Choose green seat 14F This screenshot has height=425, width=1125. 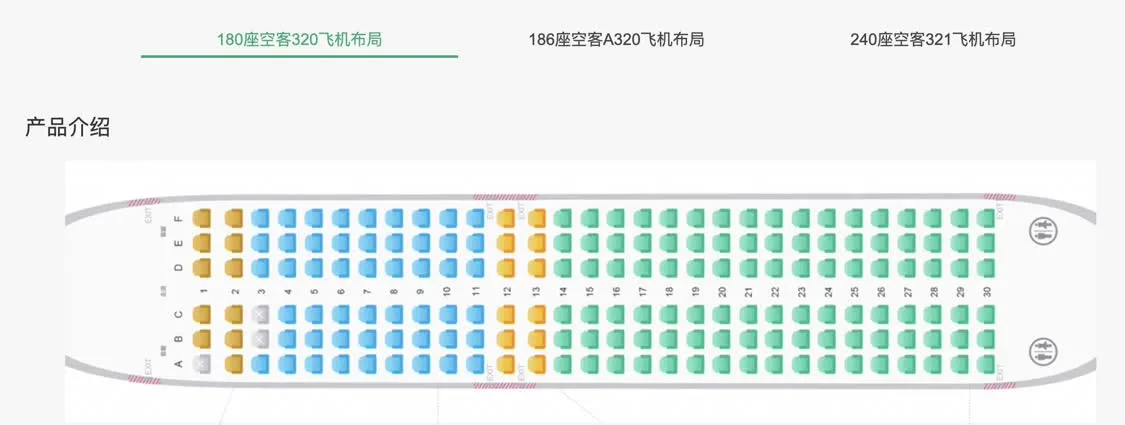tap(563, 218)
